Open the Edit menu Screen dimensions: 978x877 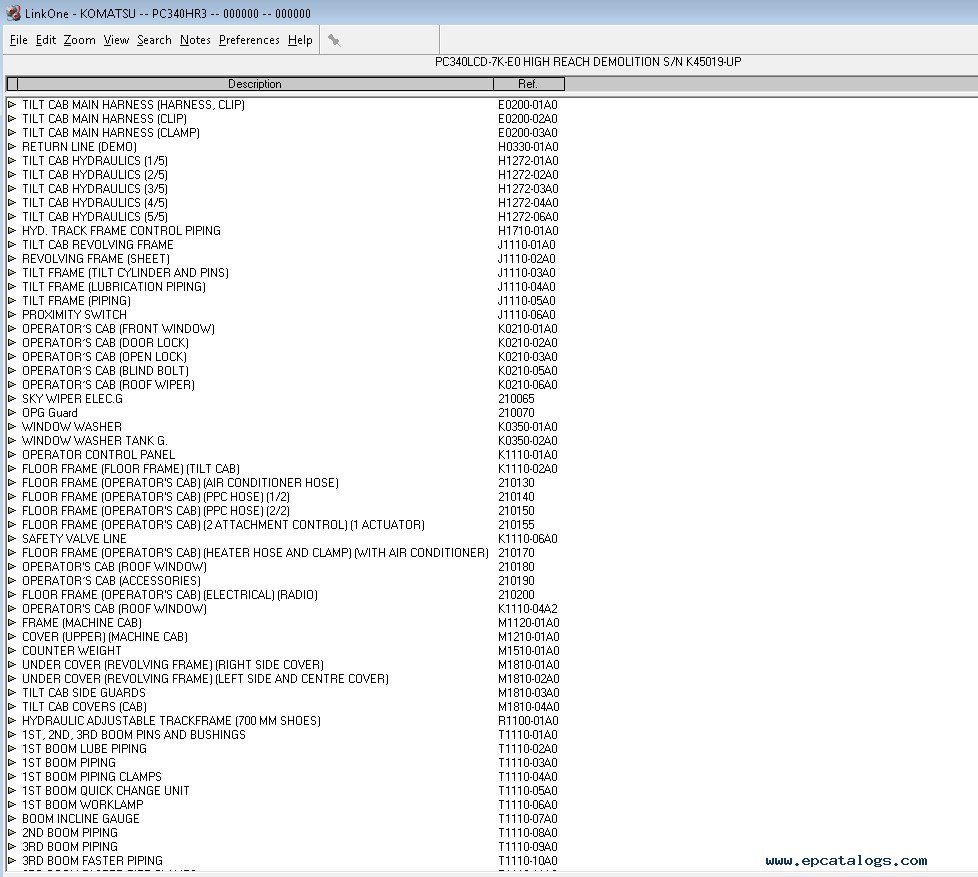click(46, 40)
